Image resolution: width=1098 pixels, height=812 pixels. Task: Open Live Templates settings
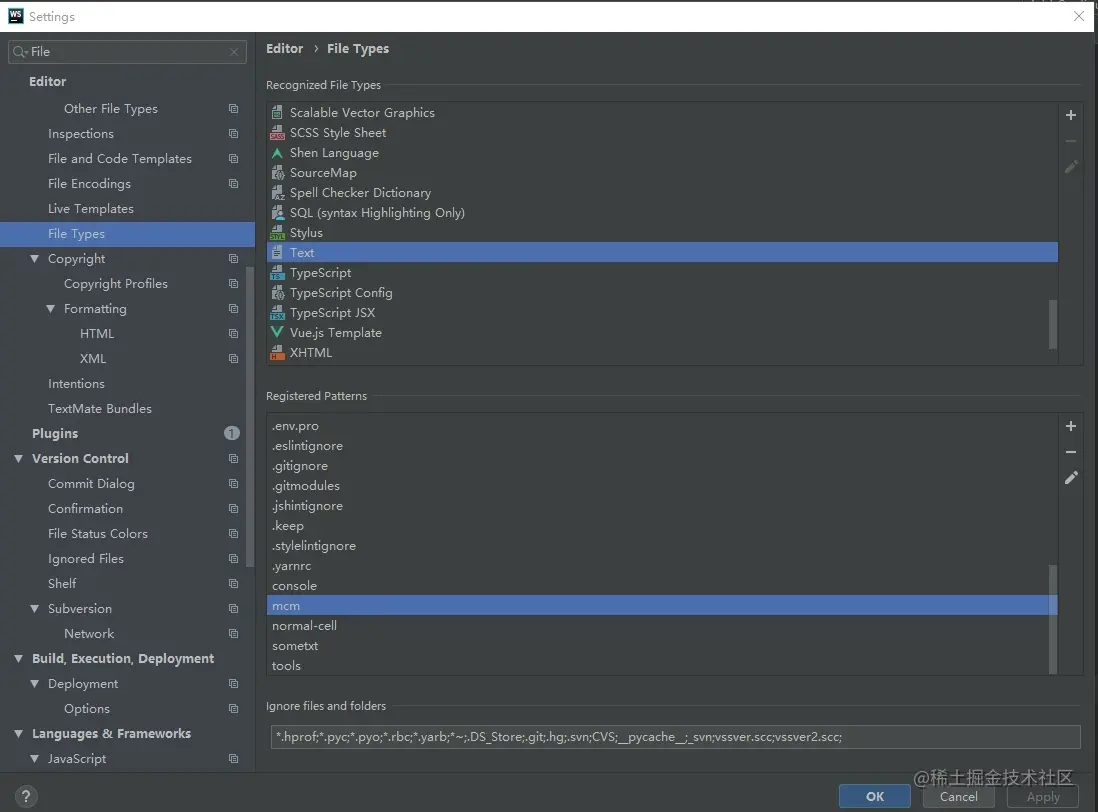tap(90, 209)
